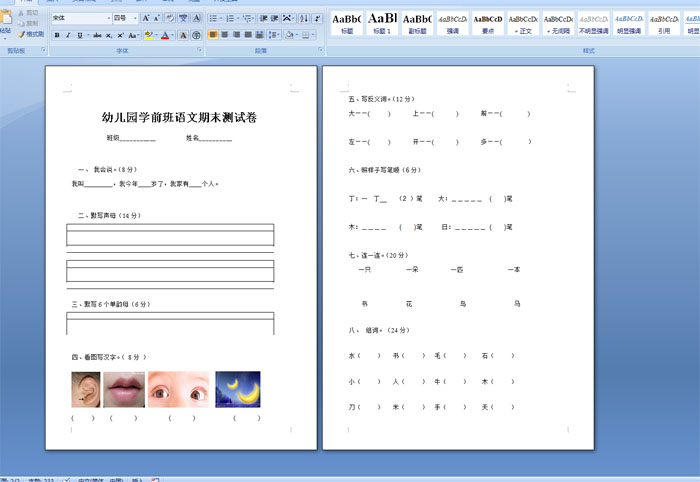700x482 pixels.
Task: Click the lips image on page one
Action: 124,390
